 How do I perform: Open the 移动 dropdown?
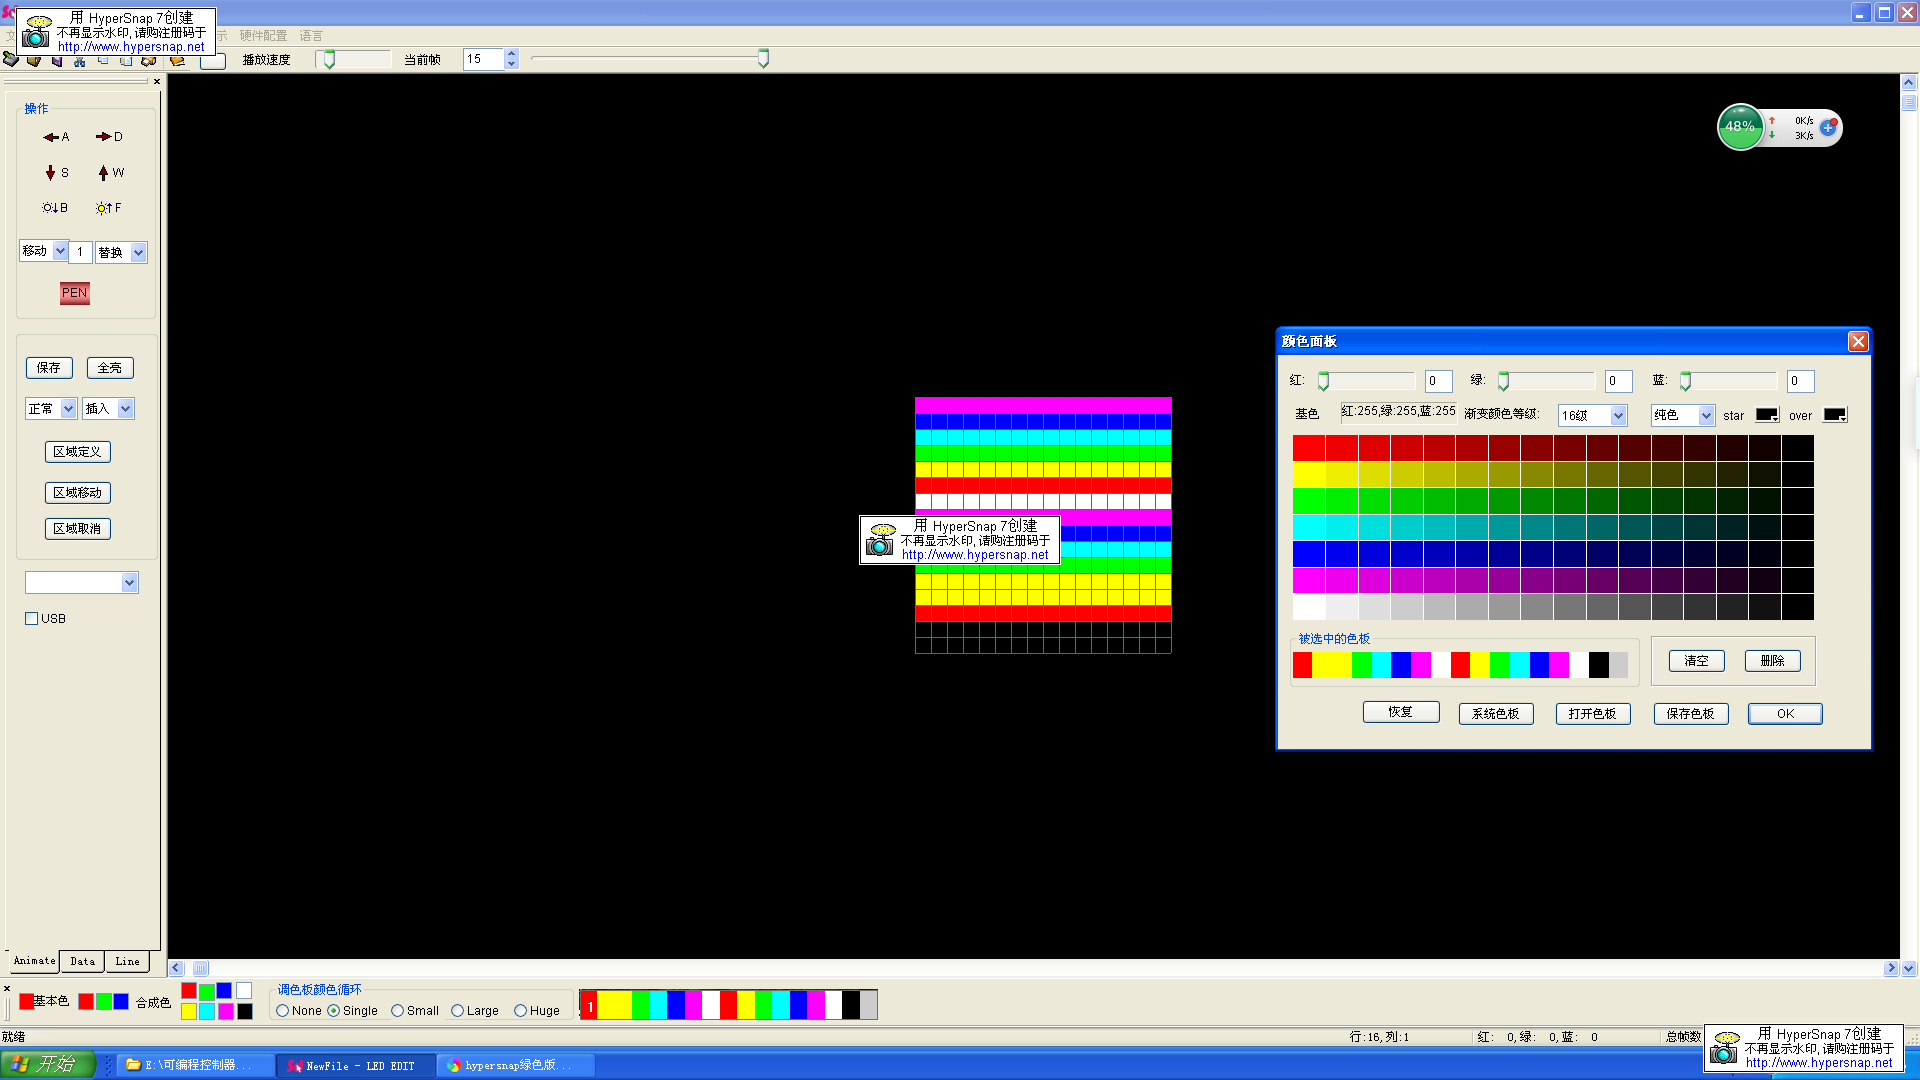pos(60,251)
